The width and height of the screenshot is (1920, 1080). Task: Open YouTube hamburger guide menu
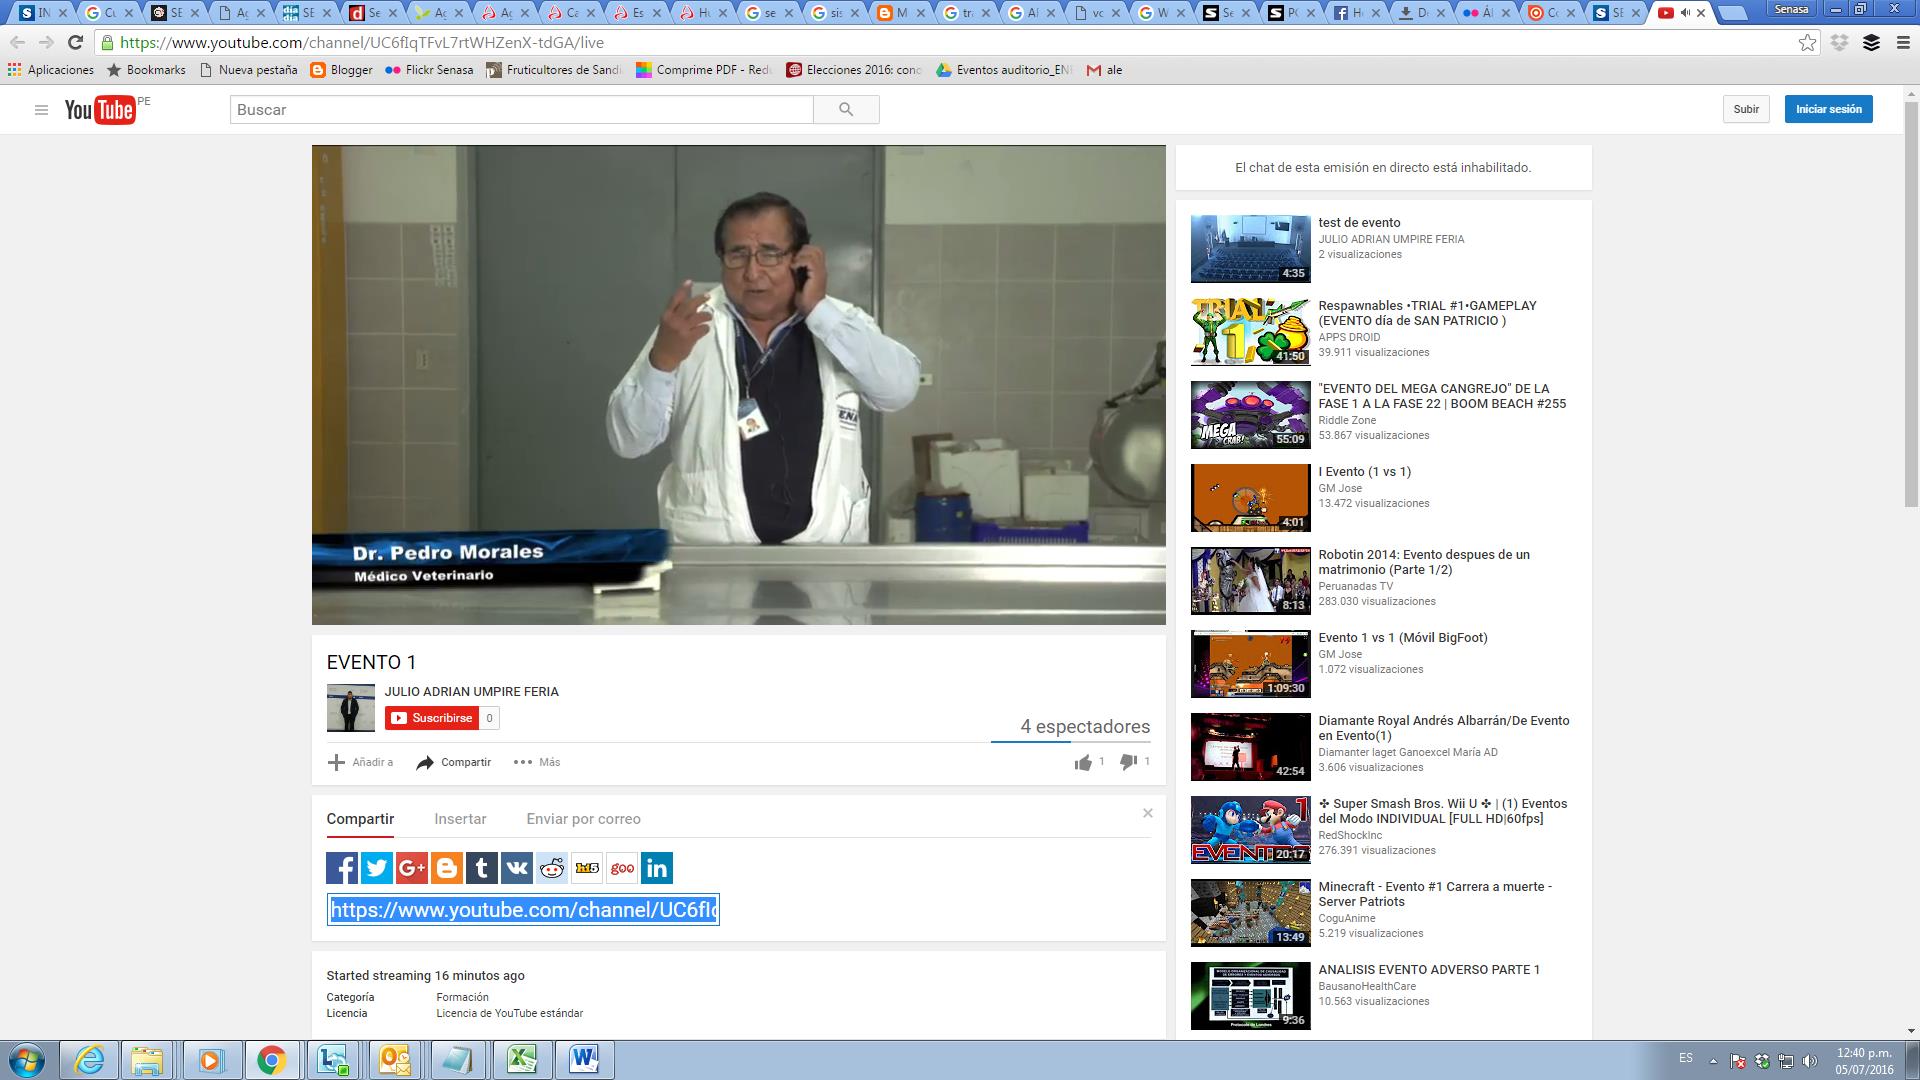click(x=41, y=110)
